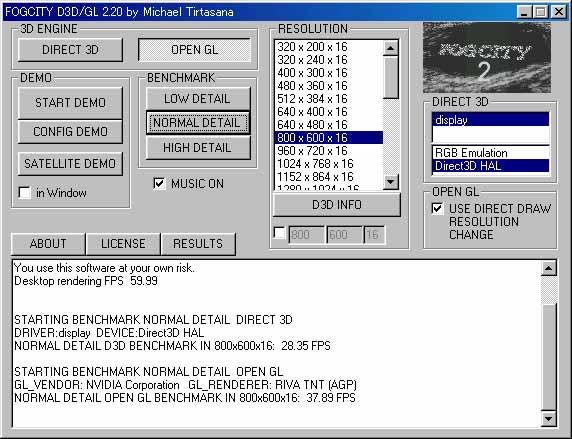
Task: Run the HIGH DETAIL benchmark
Action: [198, 147]
